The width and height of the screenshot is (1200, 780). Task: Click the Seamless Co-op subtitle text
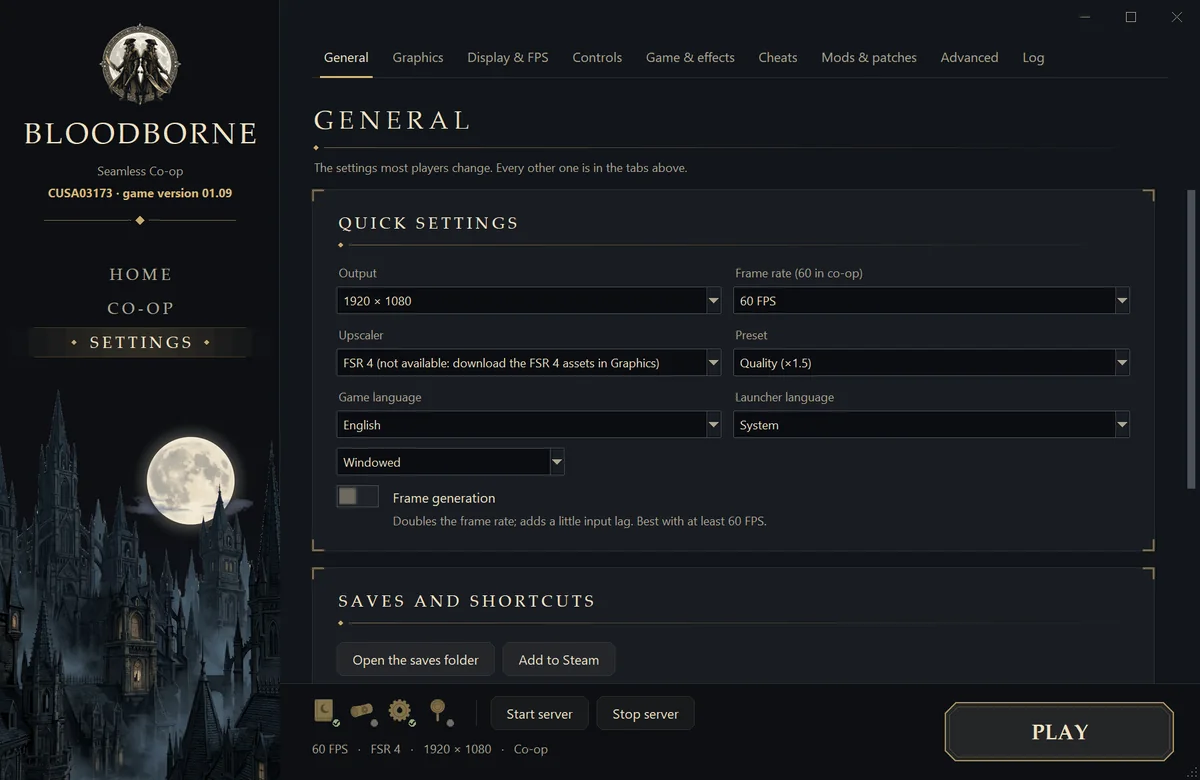coord(140,171)
